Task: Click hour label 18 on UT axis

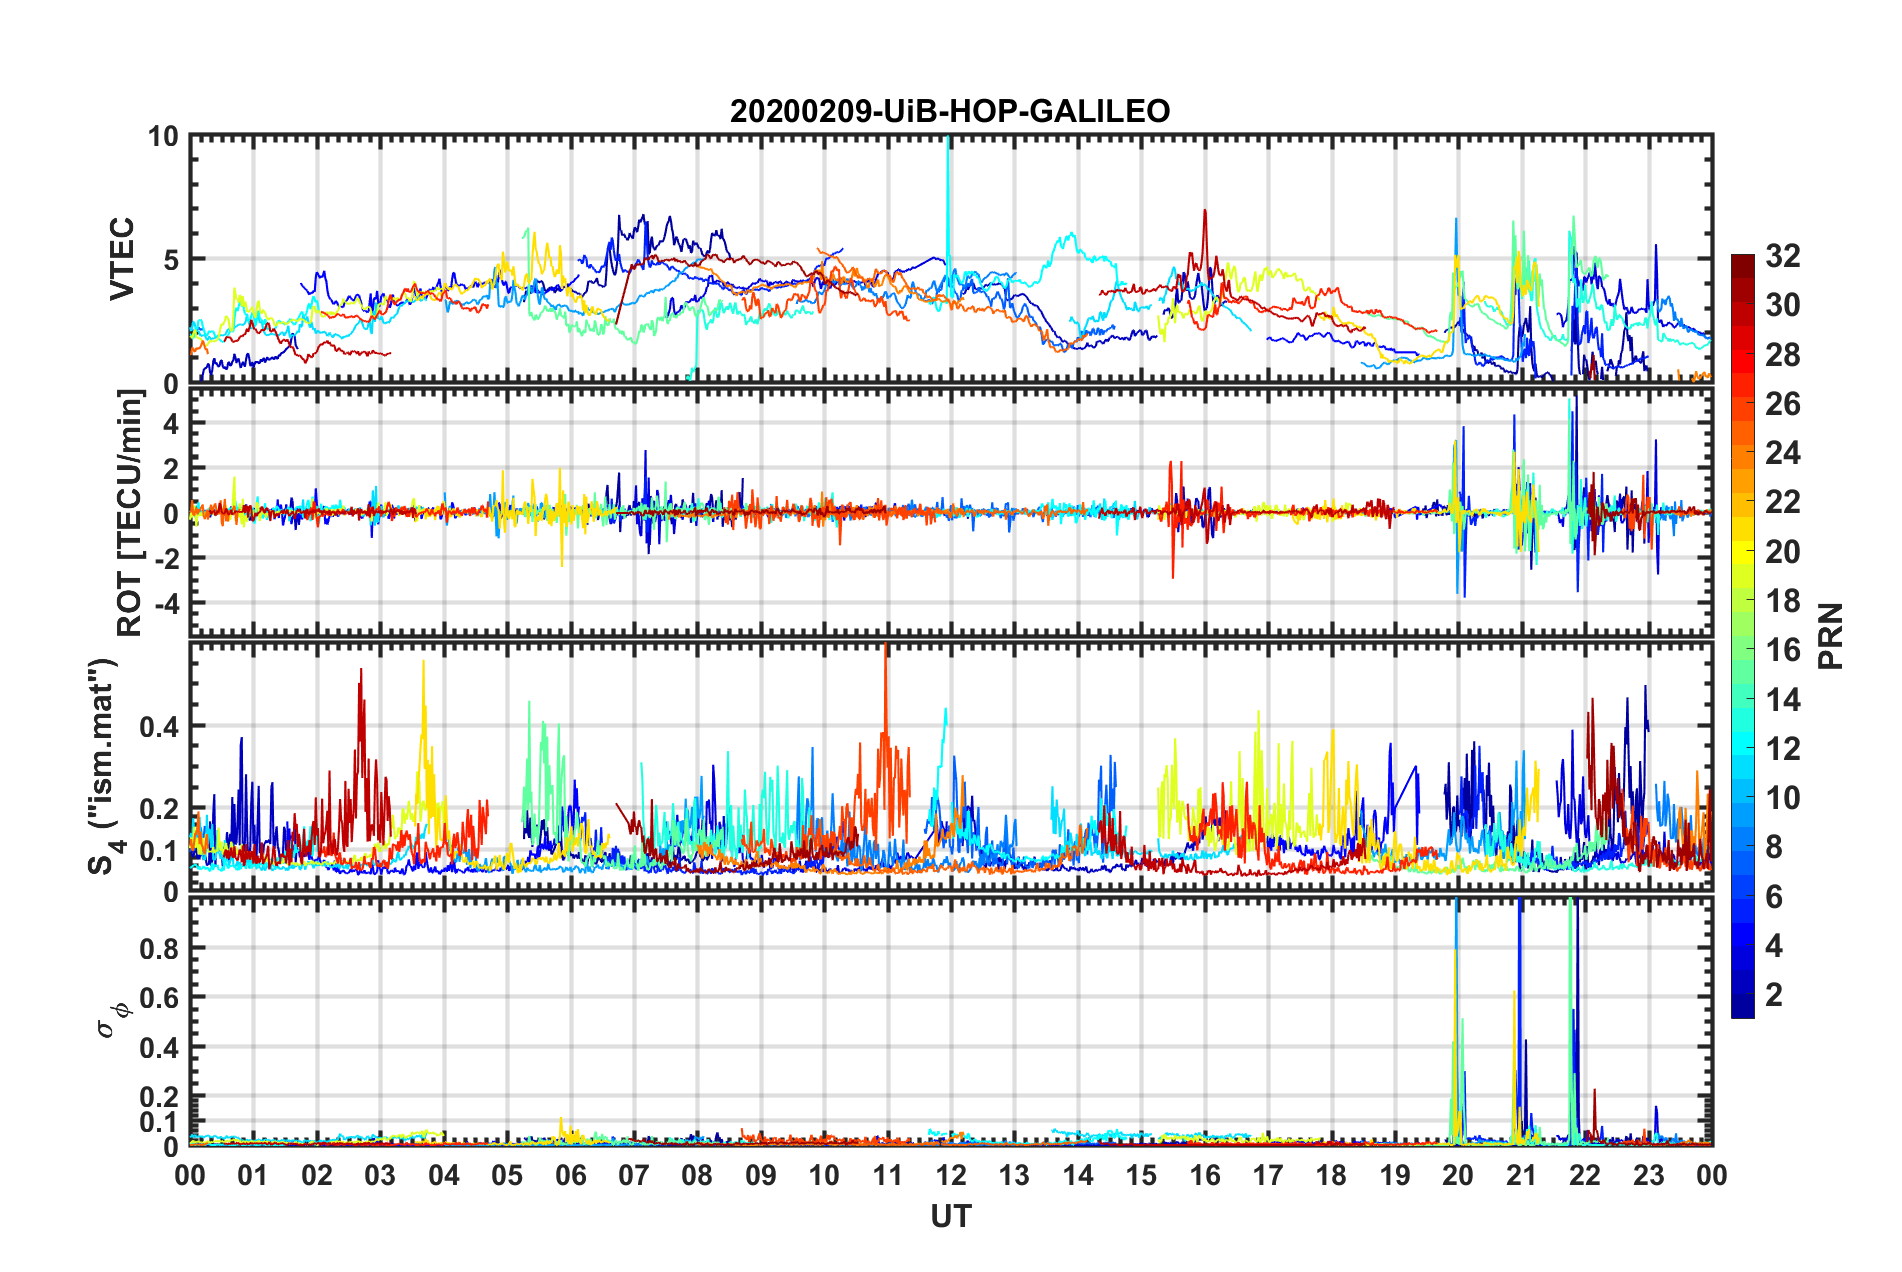Action: point(1331,1175)
